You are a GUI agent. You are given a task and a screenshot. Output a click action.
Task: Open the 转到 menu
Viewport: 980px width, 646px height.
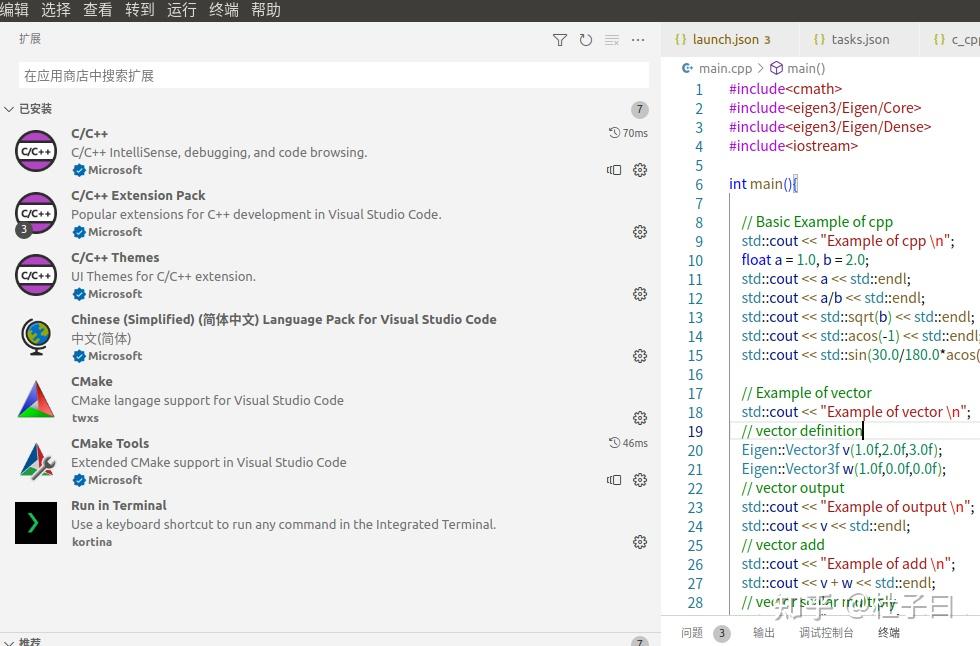pos(139,10)
